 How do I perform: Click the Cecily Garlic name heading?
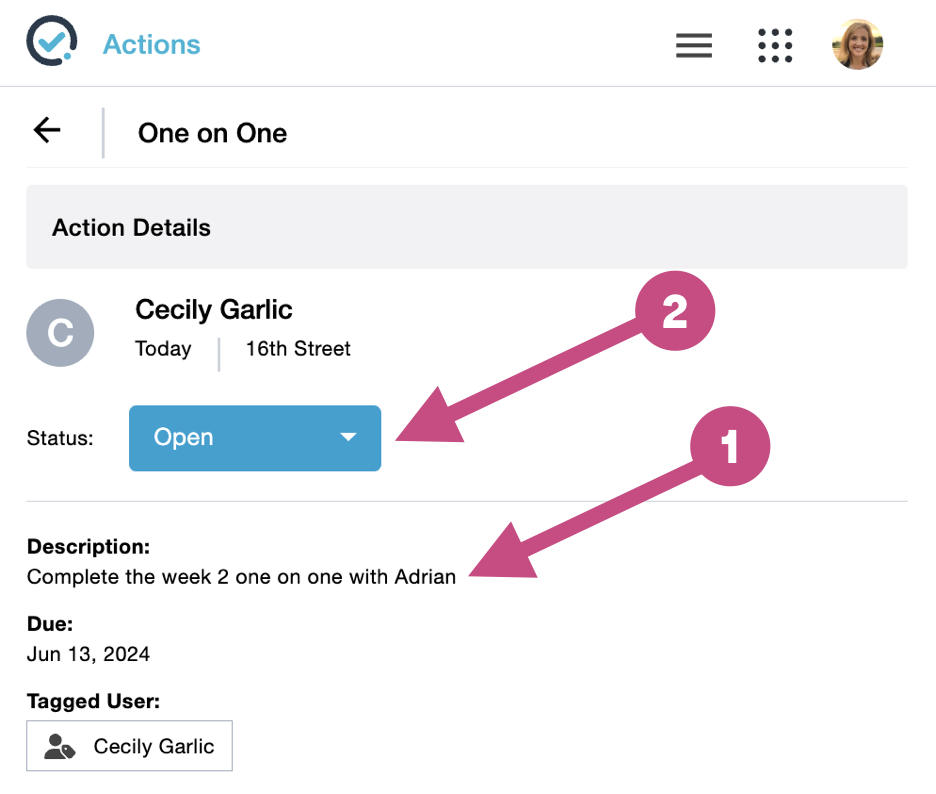[213, 309]
